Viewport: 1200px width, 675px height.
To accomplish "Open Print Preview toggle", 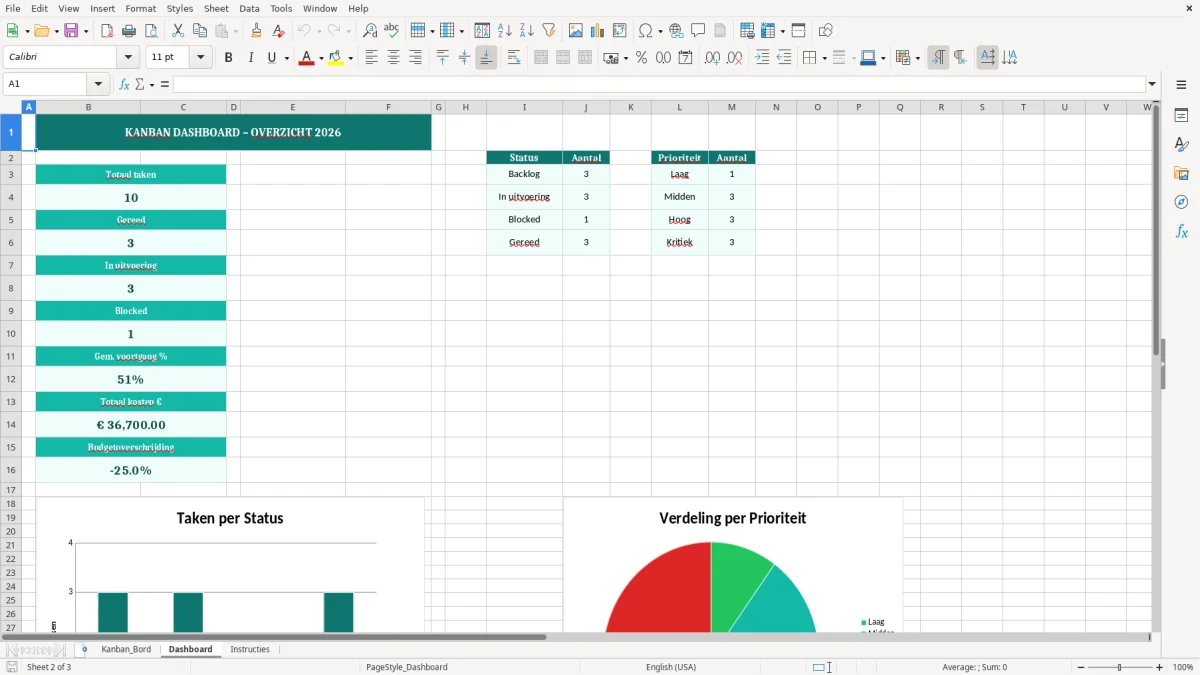I will point(151,31).
